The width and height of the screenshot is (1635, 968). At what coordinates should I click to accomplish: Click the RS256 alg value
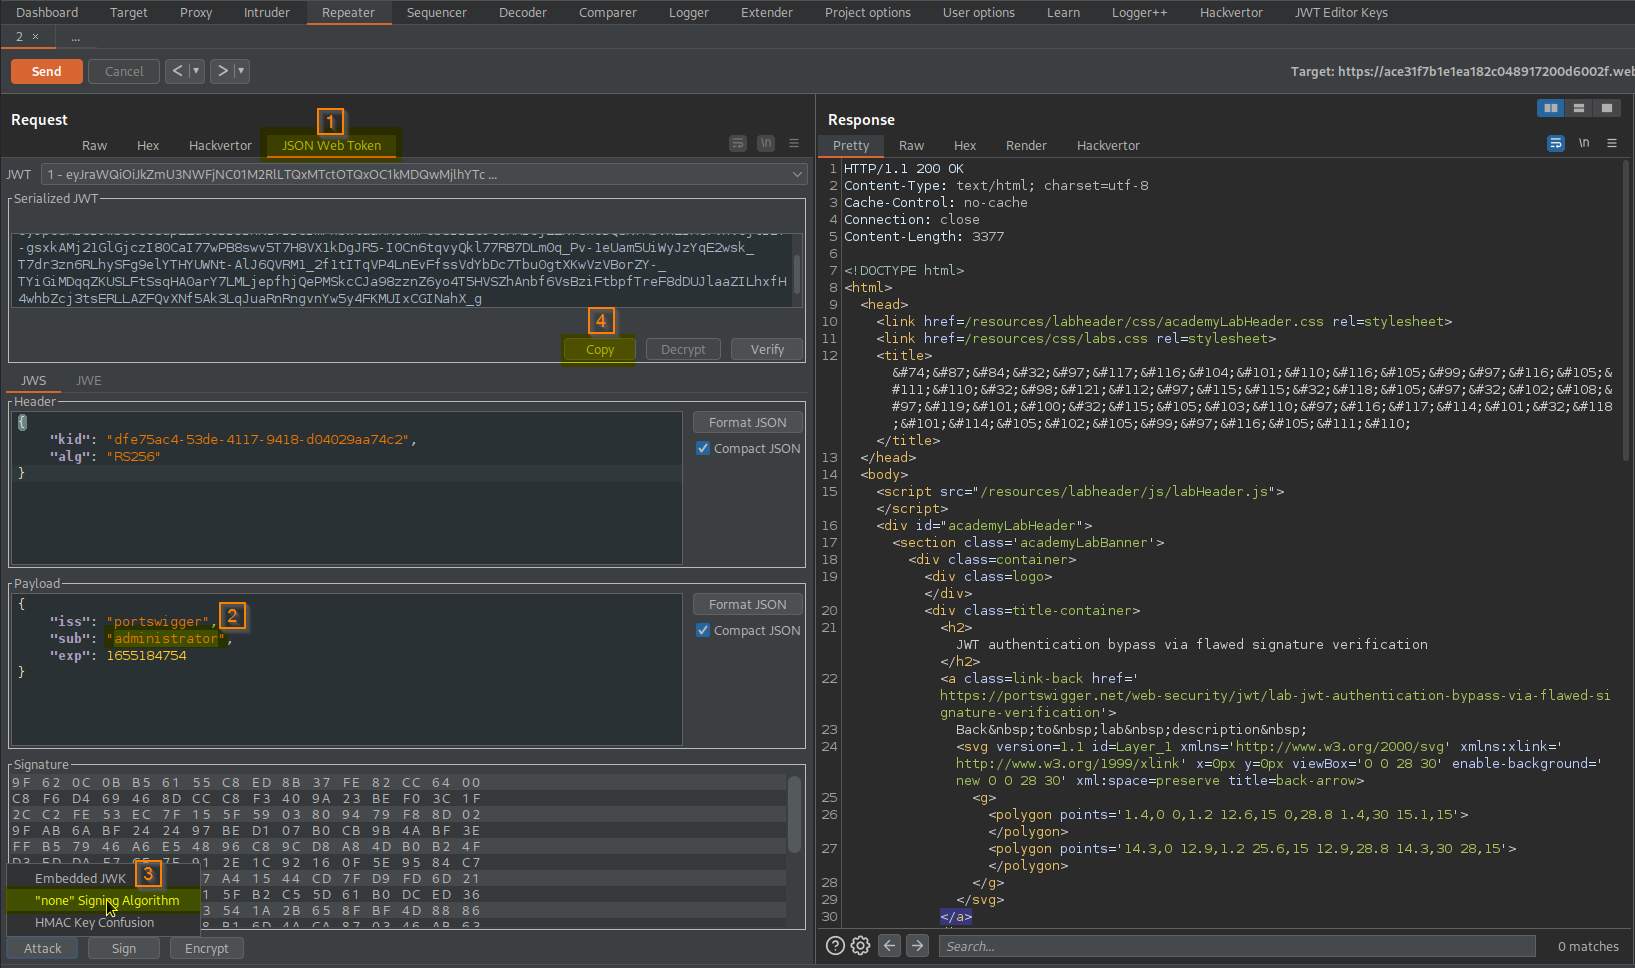(134, 456)
